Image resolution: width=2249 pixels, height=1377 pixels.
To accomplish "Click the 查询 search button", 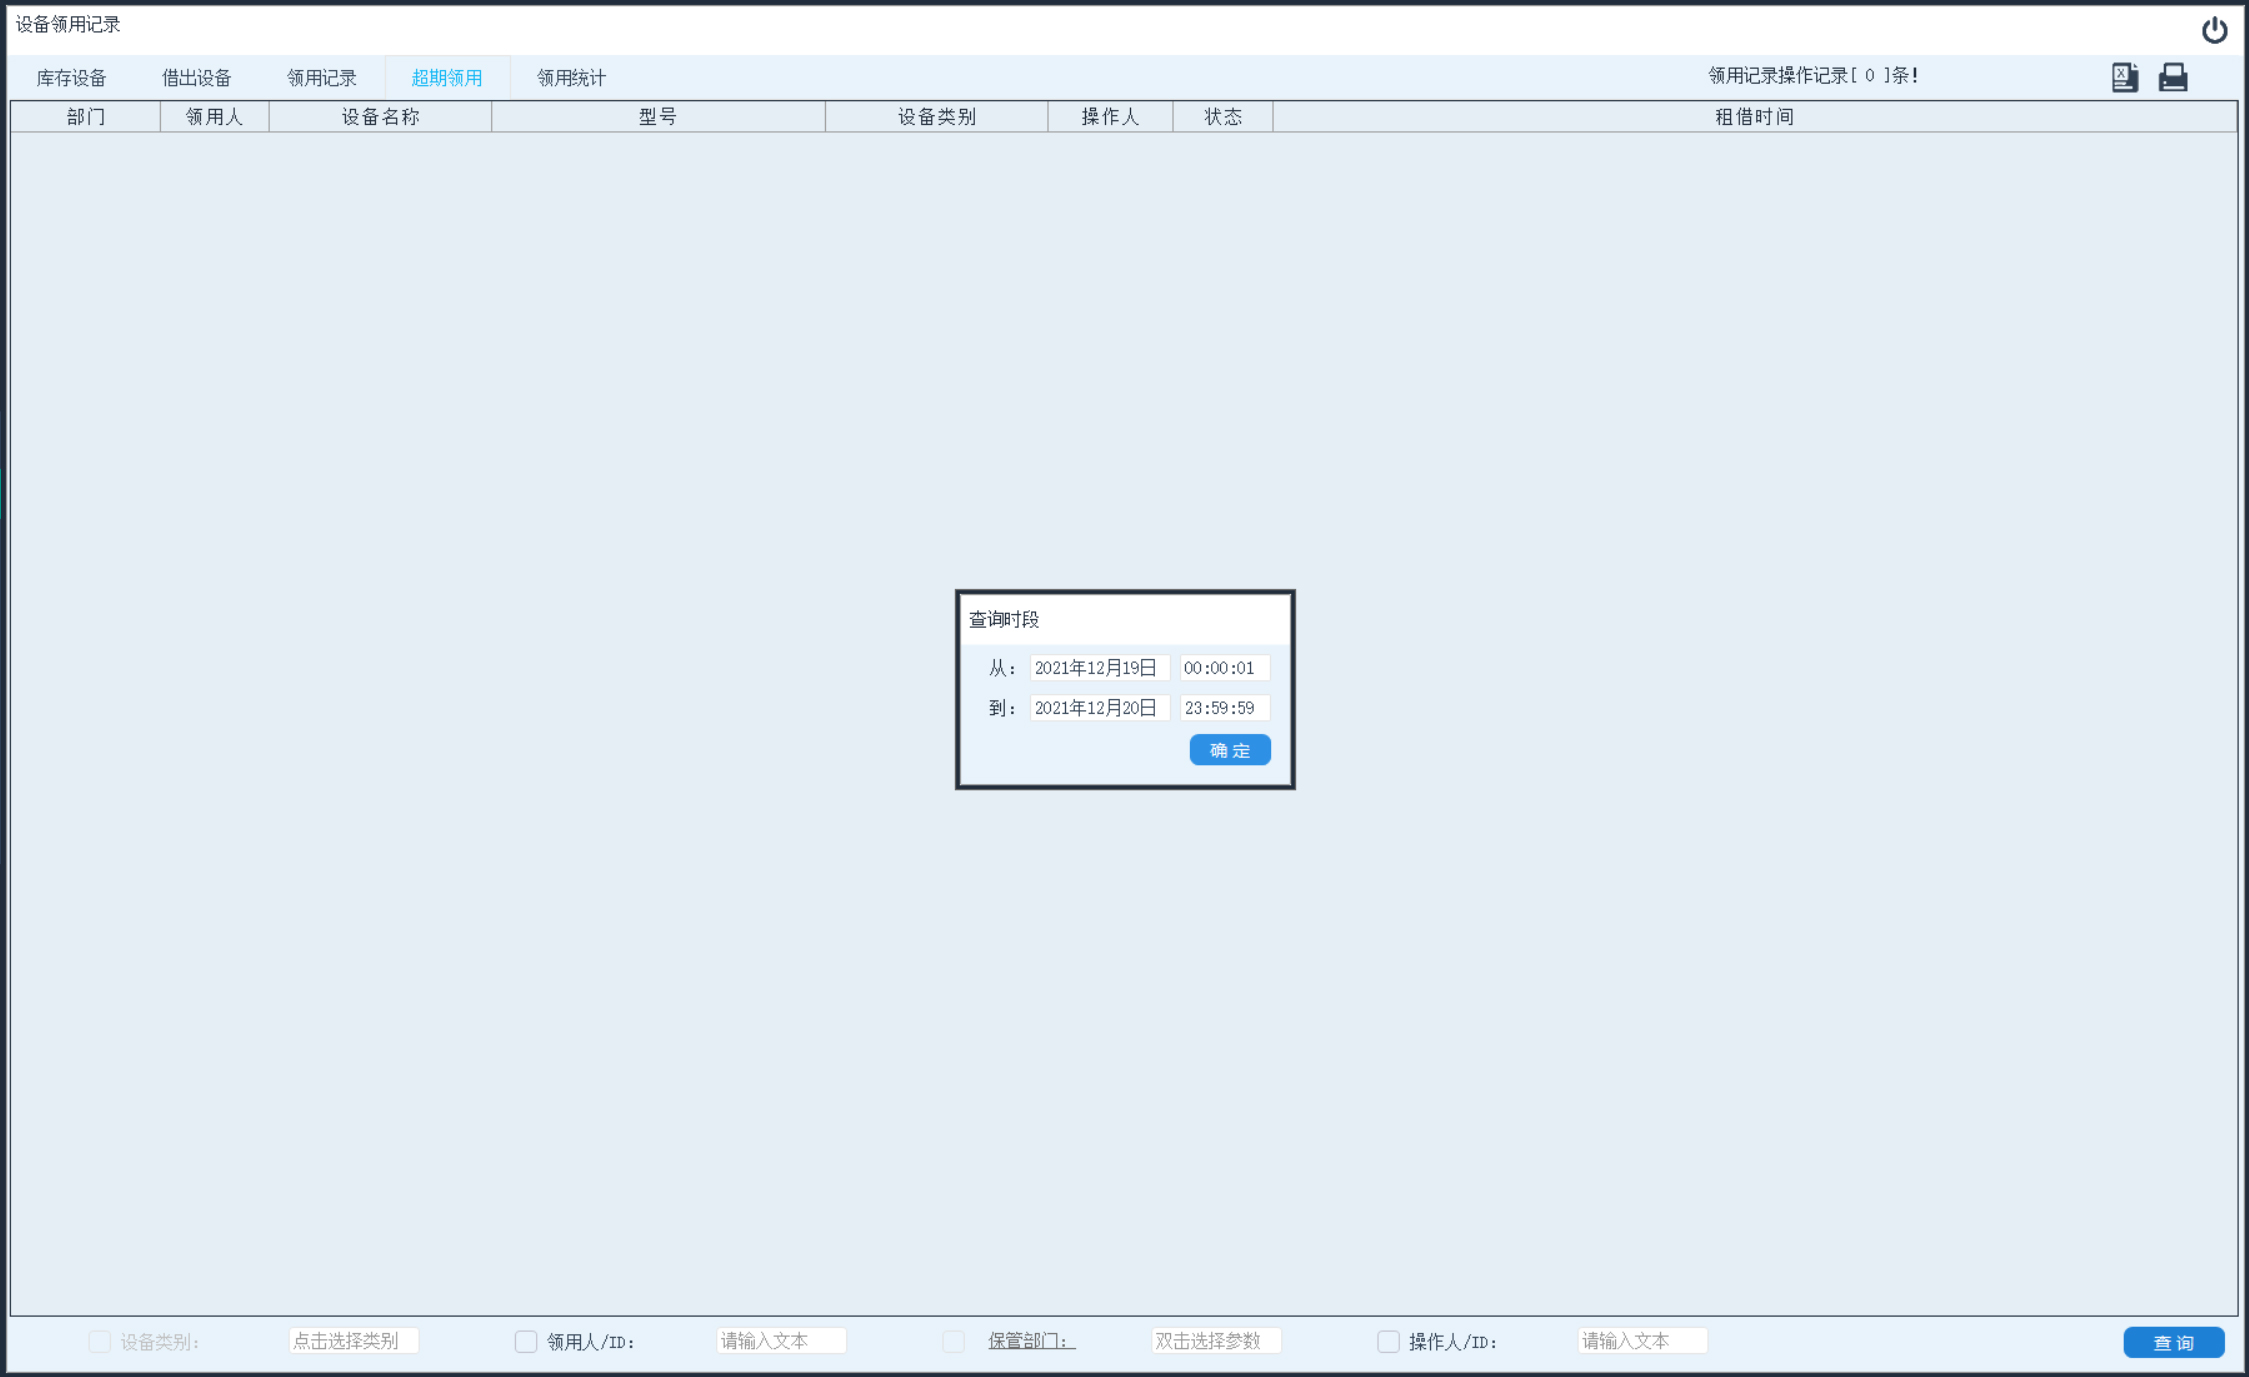I will (2173, 1342).
